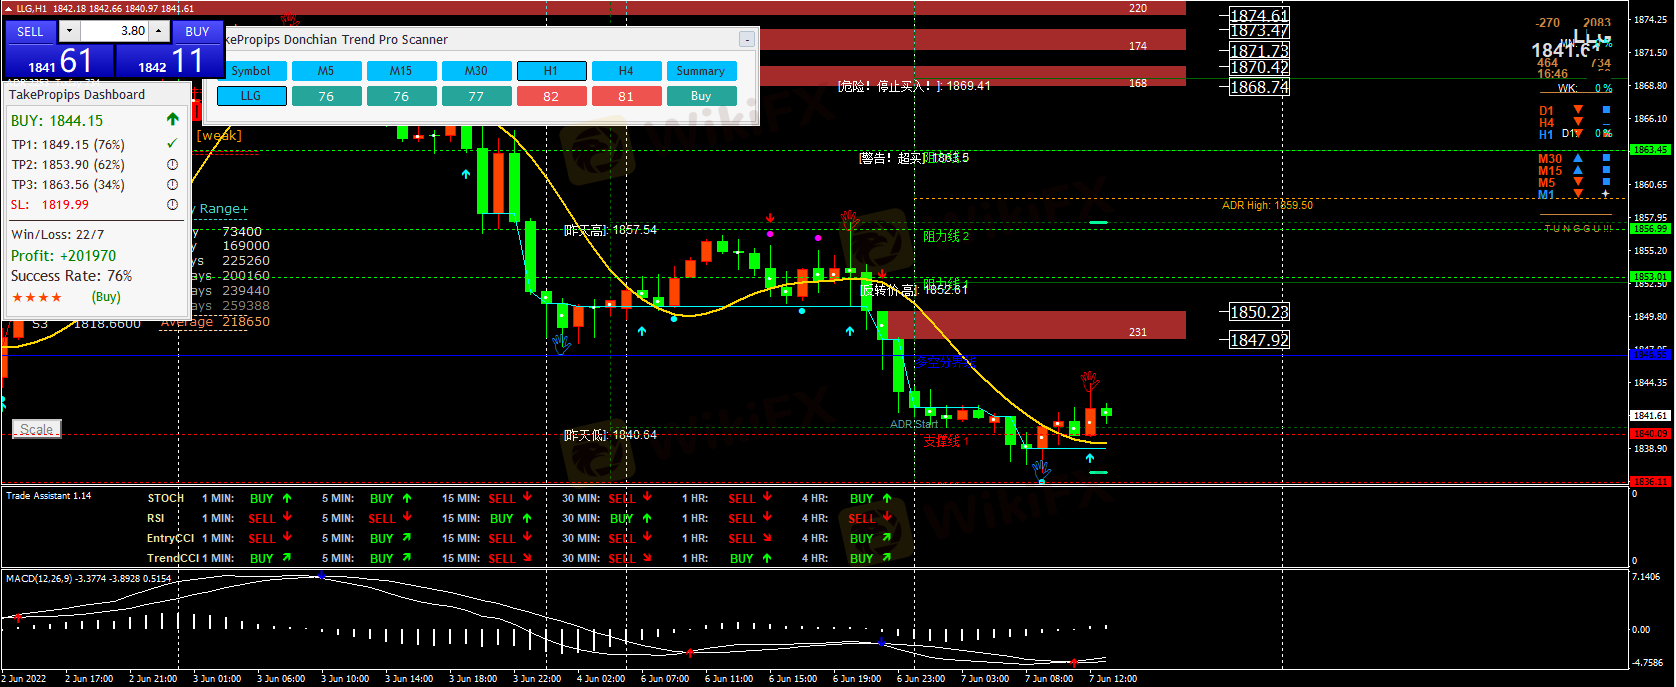Image resolution: width=1676 pixels, height=687 pixels.
Task: Click the clock icon beside SL
Action: click(x=172, y=204)
